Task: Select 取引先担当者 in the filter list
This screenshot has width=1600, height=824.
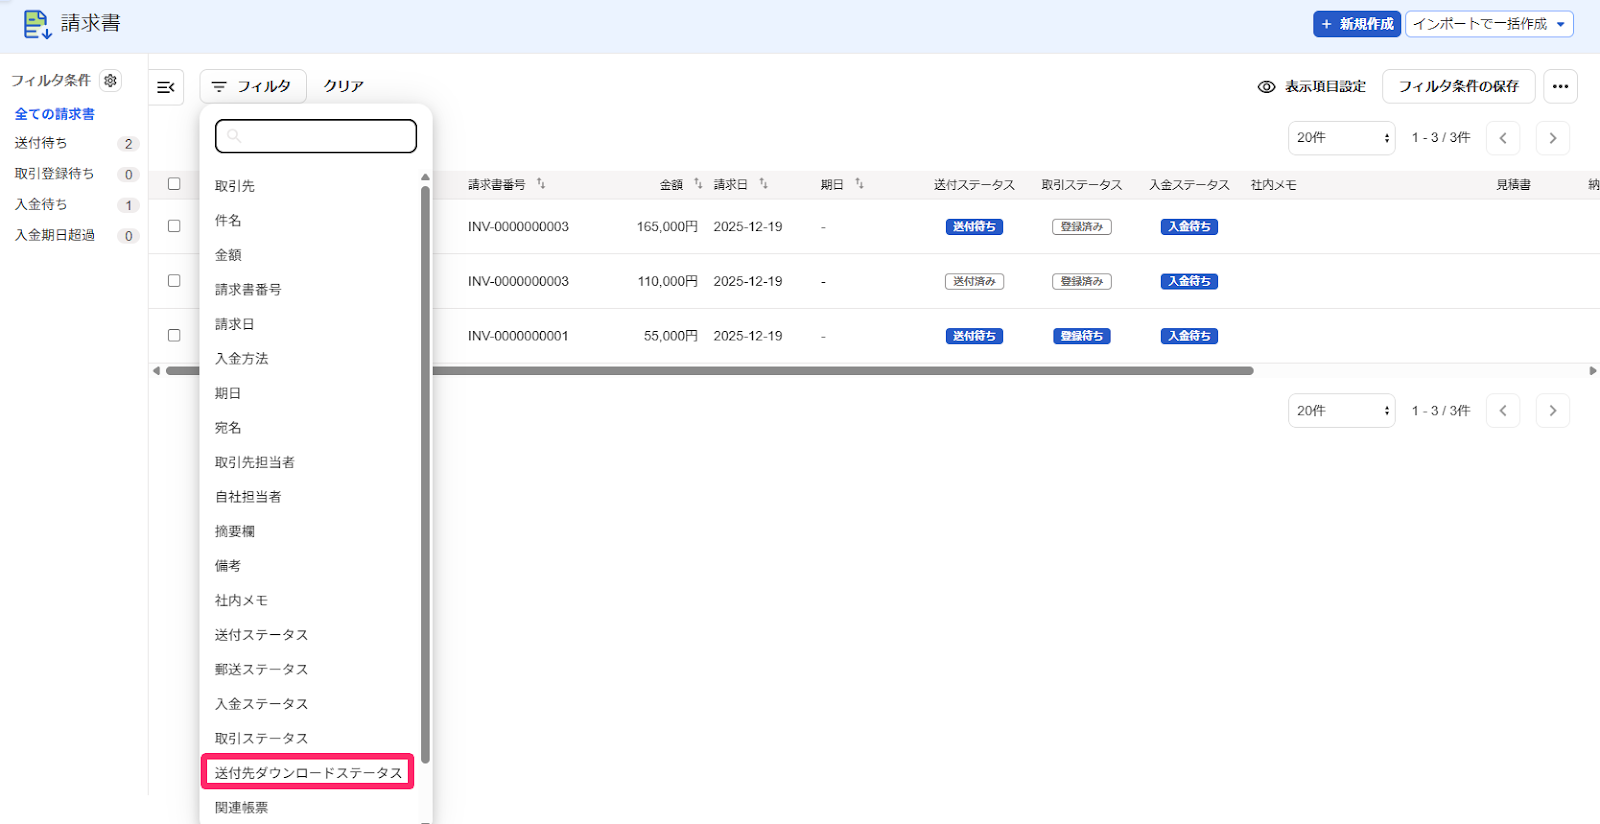Action: [254, 463]
